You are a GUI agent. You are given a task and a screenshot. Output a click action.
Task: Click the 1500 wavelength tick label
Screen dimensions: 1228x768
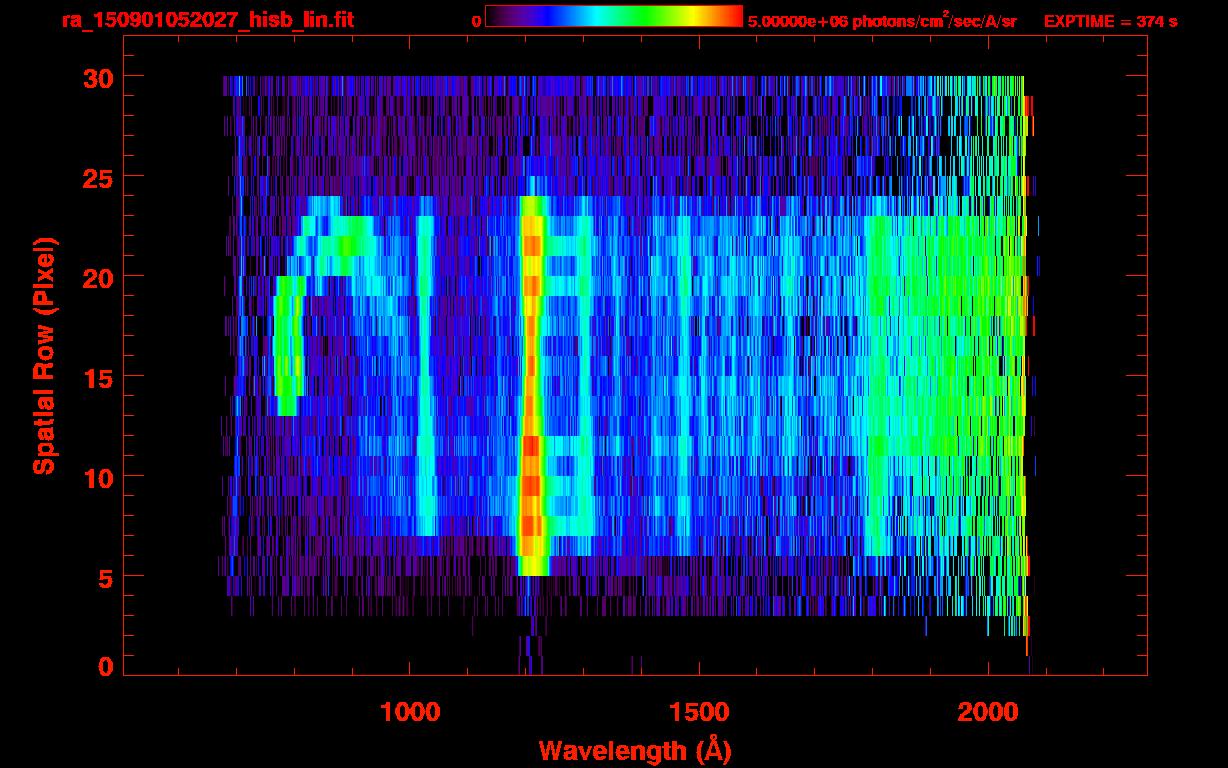tap(699, 712)
